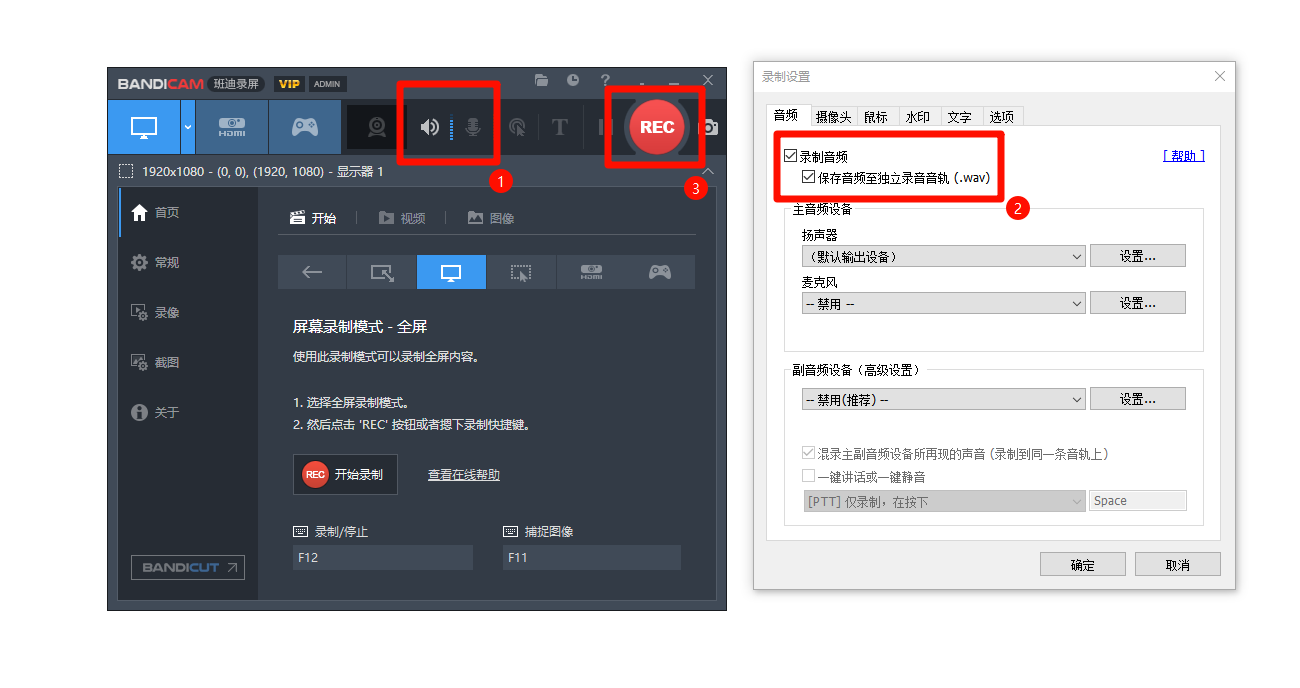
Task: Uncheck the 录制音频 checkbox
Action: point(791,157)
